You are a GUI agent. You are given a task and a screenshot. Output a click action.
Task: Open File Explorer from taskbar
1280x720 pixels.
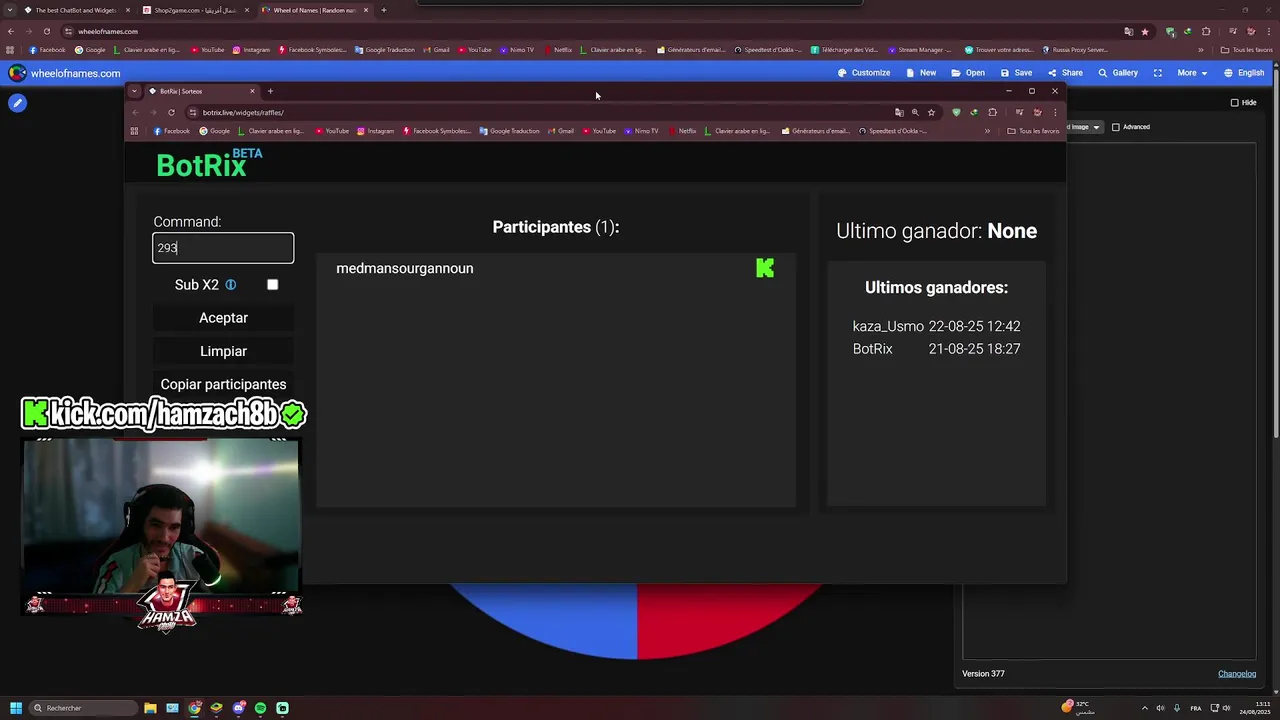tap(151, 708)
